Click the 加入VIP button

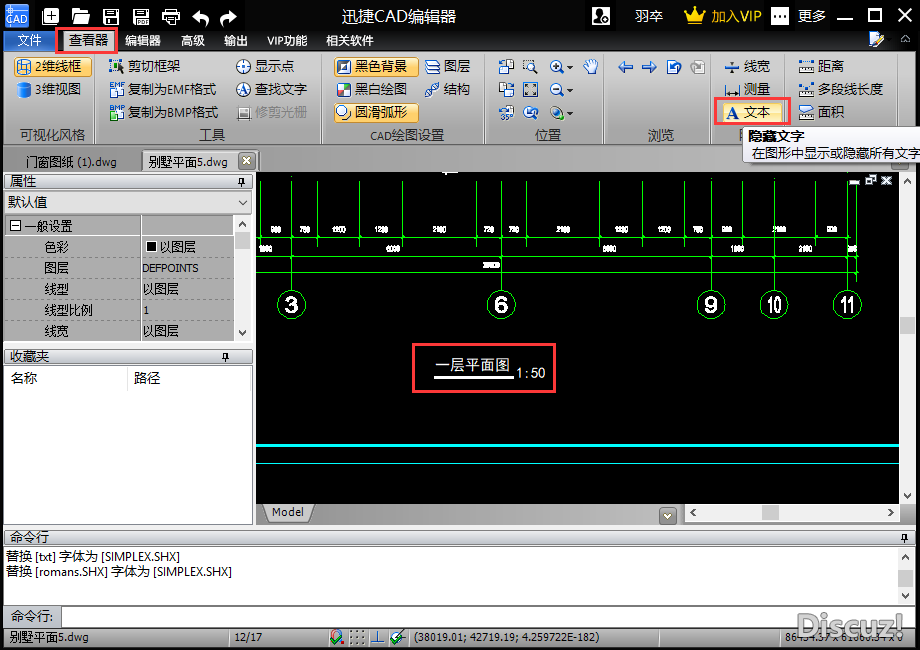723,16
